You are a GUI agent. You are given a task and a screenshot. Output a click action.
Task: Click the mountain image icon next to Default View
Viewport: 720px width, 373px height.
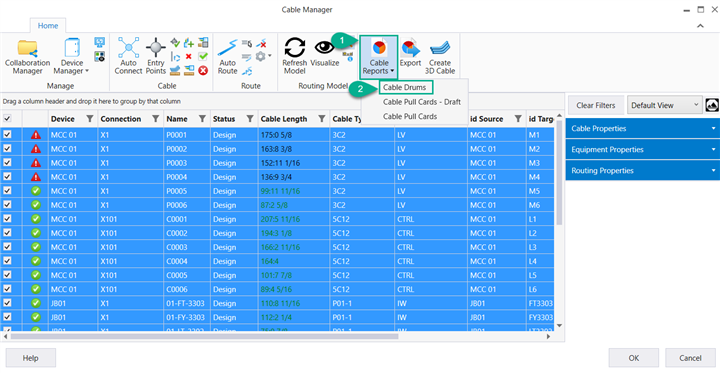click(x=712, y=105)
